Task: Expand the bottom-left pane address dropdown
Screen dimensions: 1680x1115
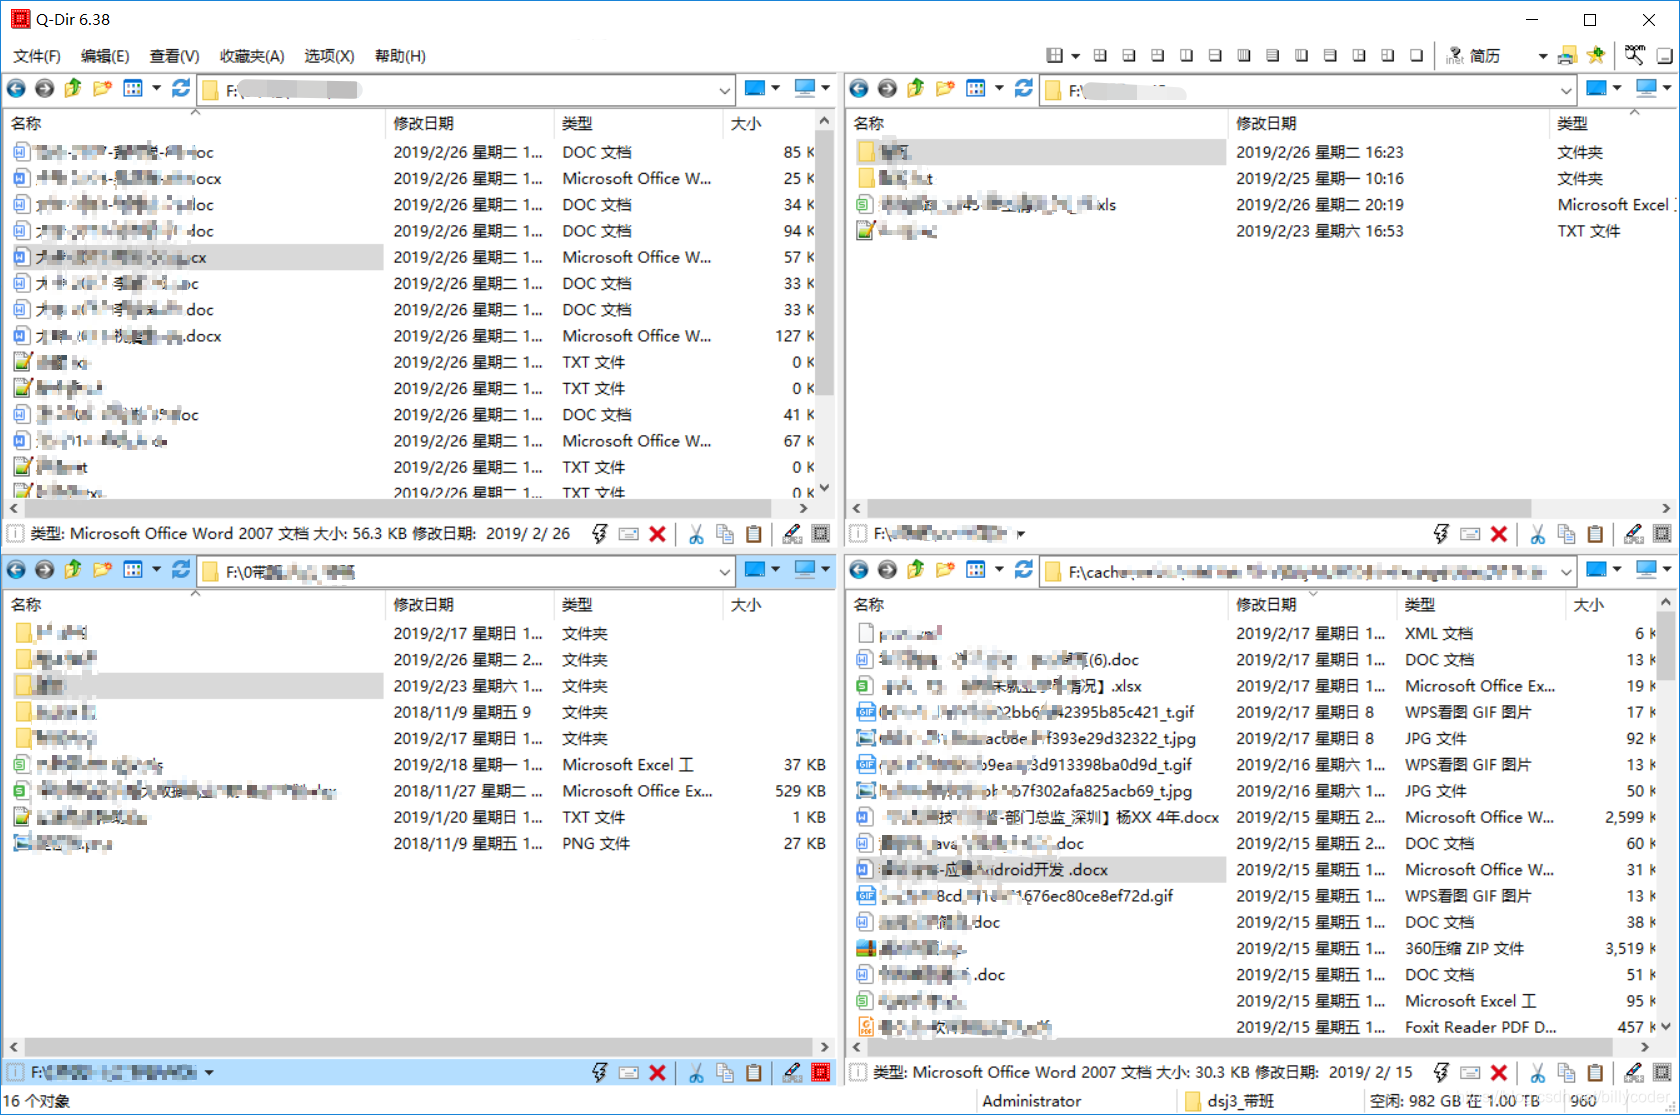Action: (724, 571)
